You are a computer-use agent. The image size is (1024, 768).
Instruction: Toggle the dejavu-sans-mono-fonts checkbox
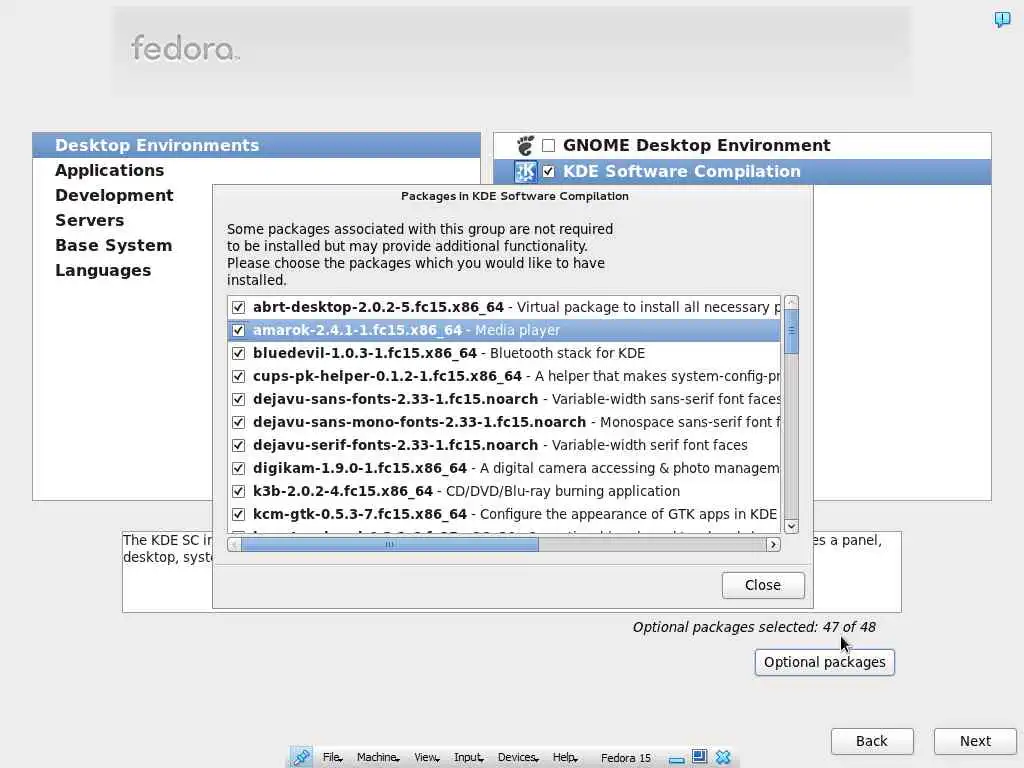tap(238, 422)
